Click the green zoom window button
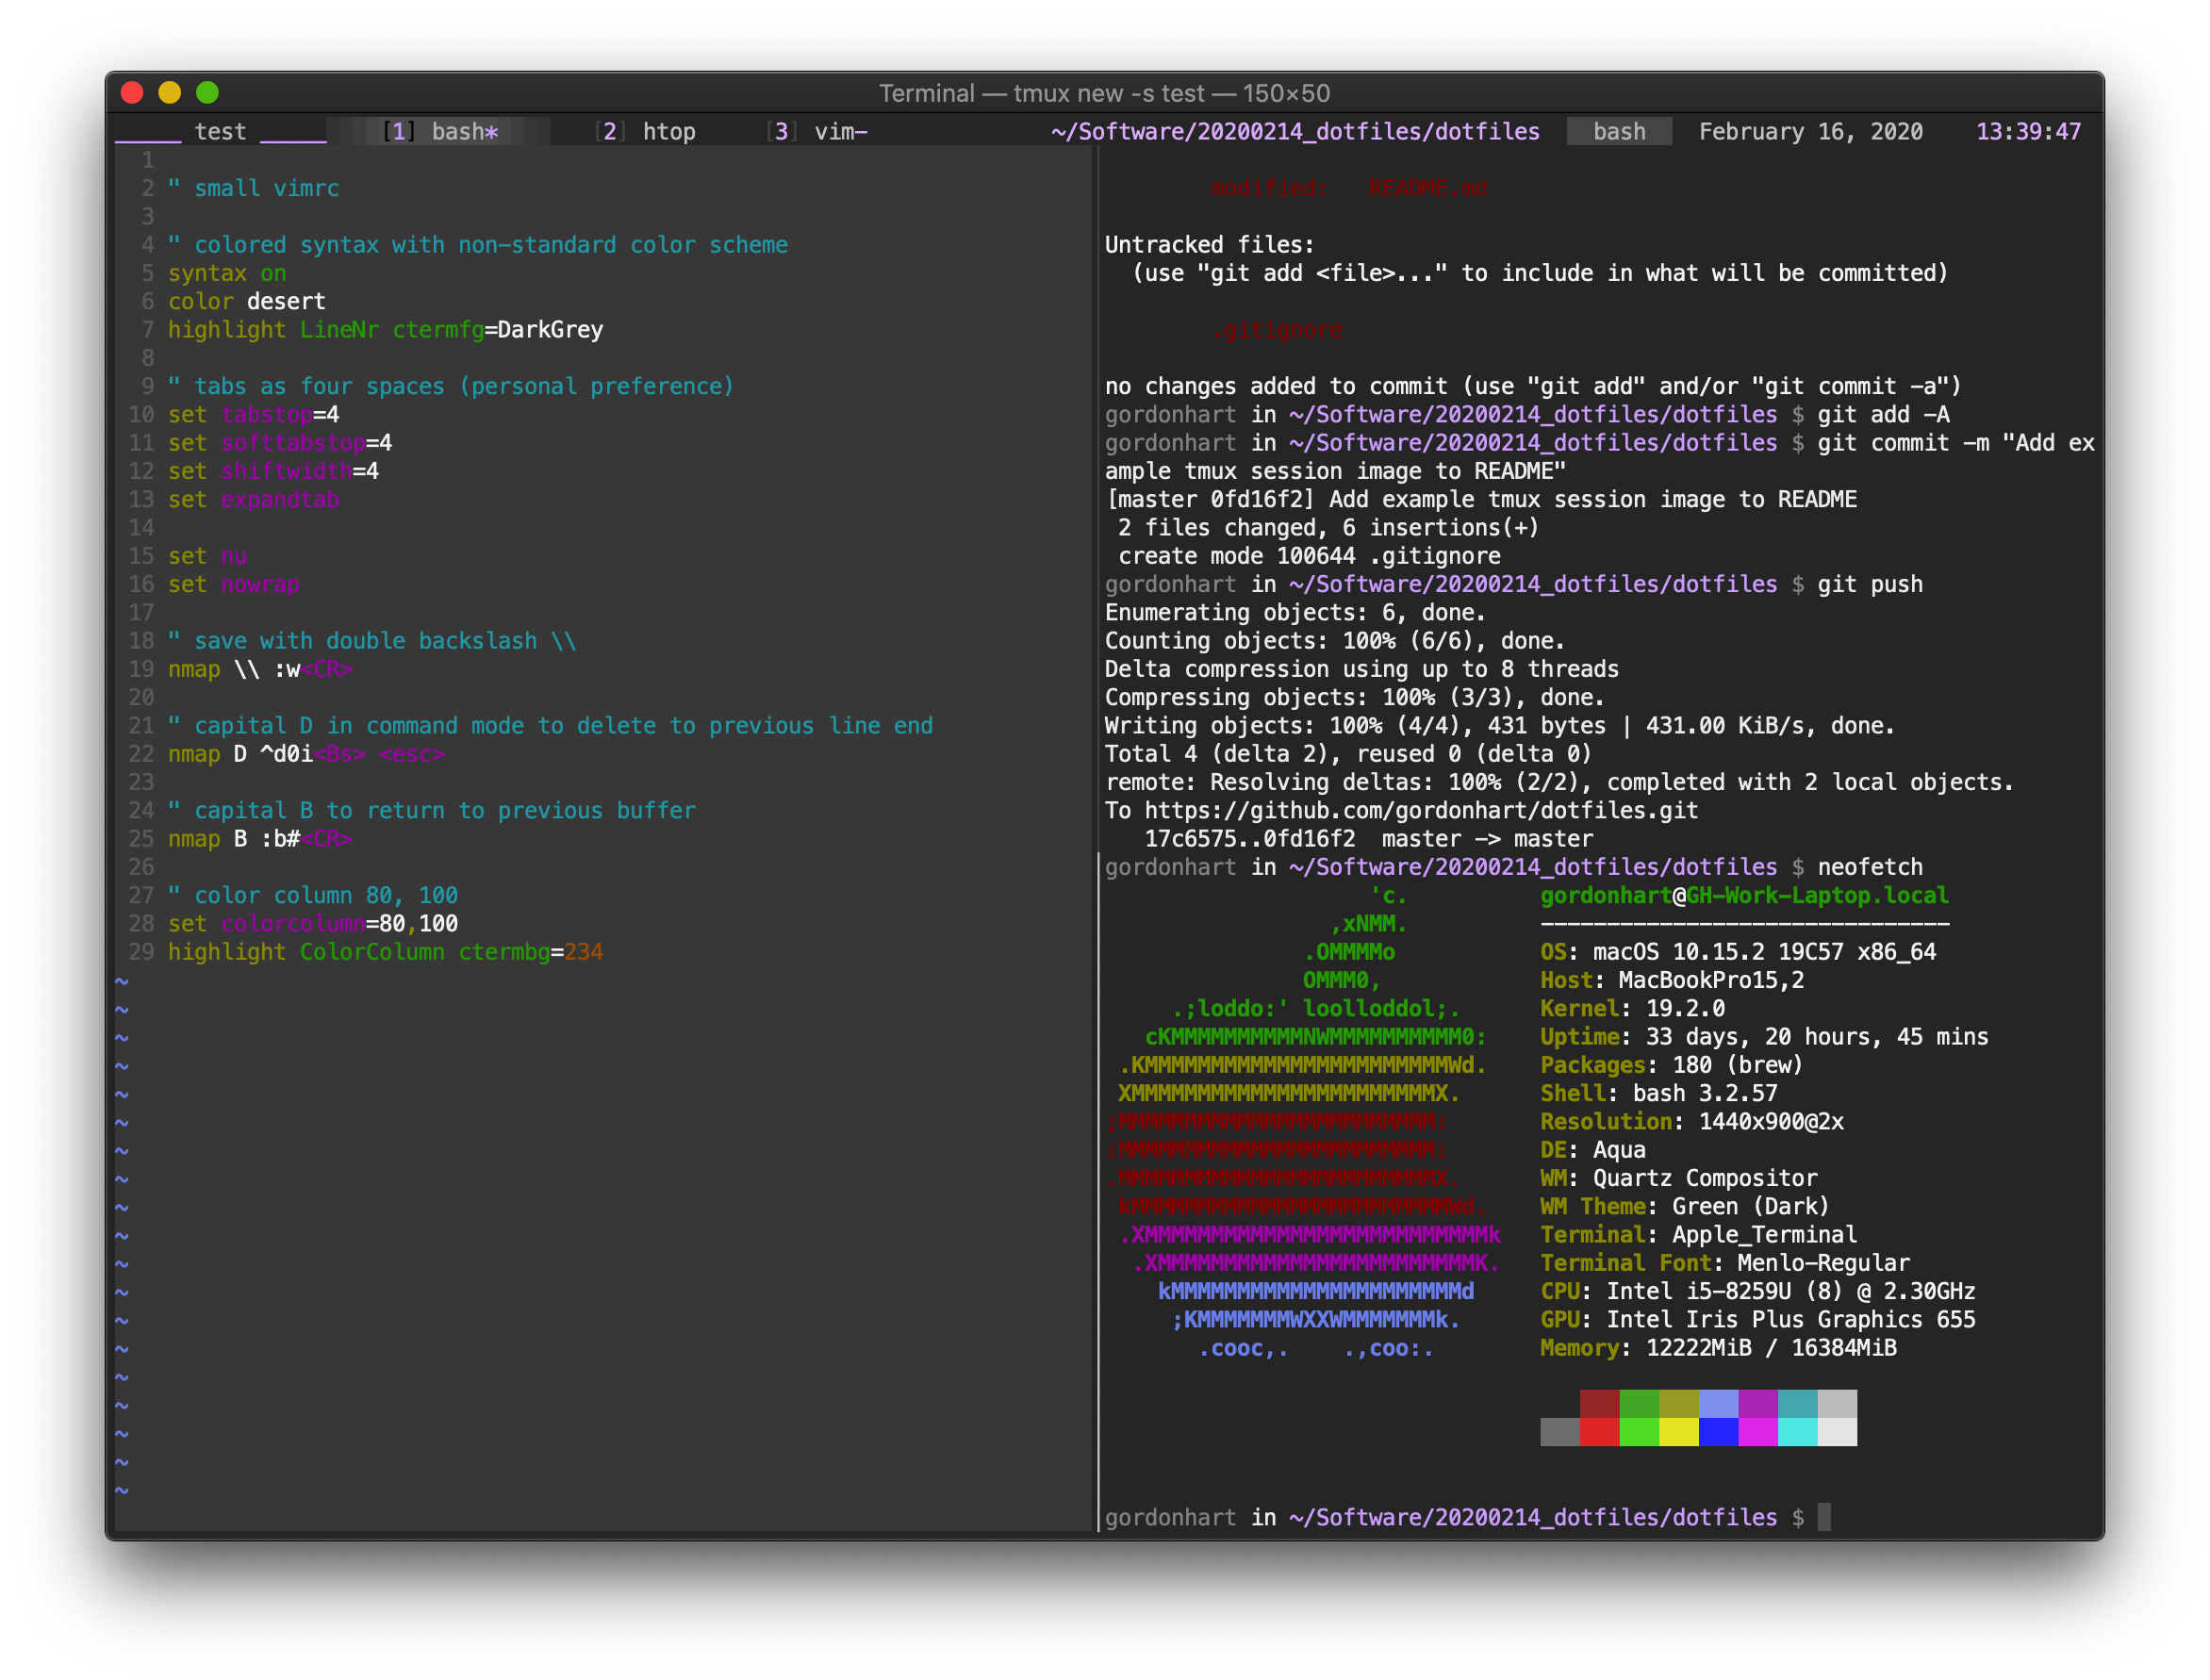Image resolution: width=2210 pixels, height=1680 pixels. click(208, 93)
